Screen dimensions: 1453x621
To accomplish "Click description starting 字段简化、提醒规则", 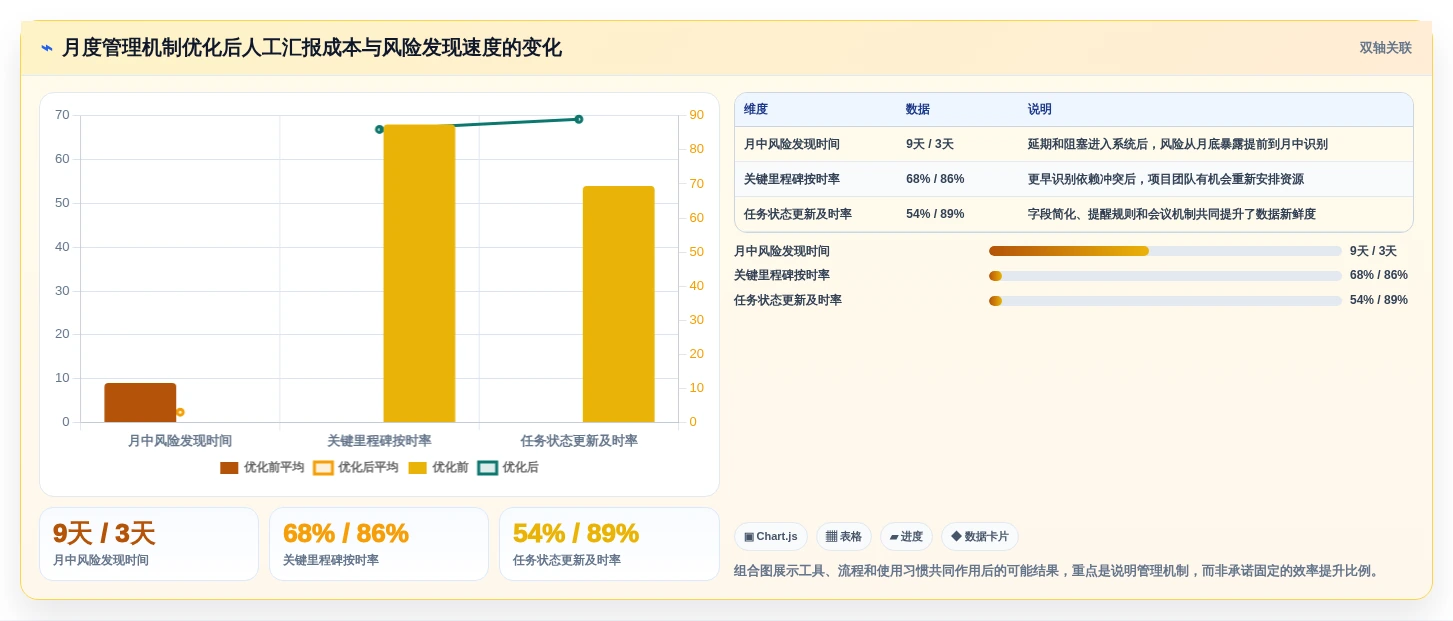I will [x=1172, y=214].
